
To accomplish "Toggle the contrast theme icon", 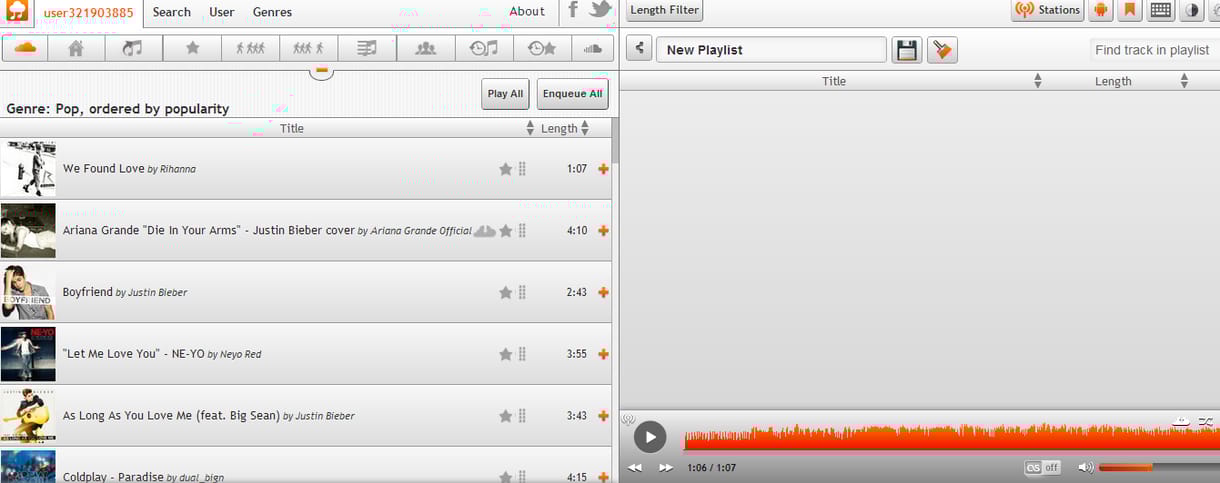I will (x=1191, y=10).
